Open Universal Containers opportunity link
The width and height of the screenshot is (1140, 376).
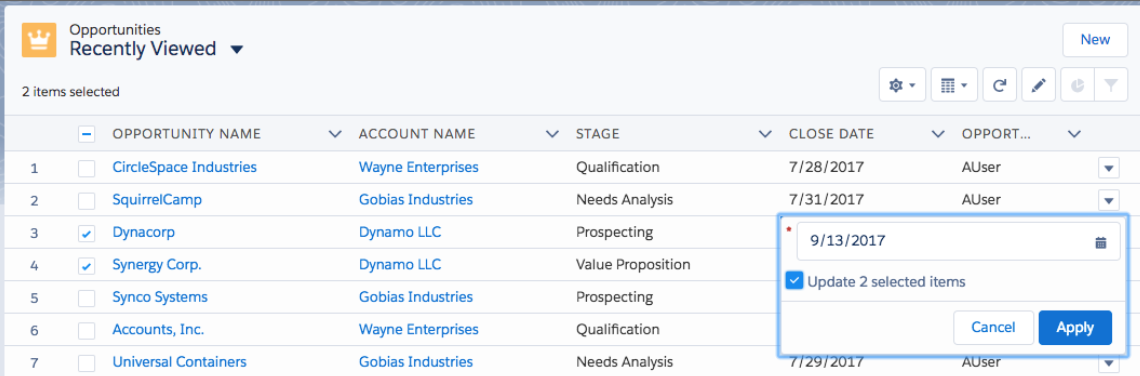[180, 361]
